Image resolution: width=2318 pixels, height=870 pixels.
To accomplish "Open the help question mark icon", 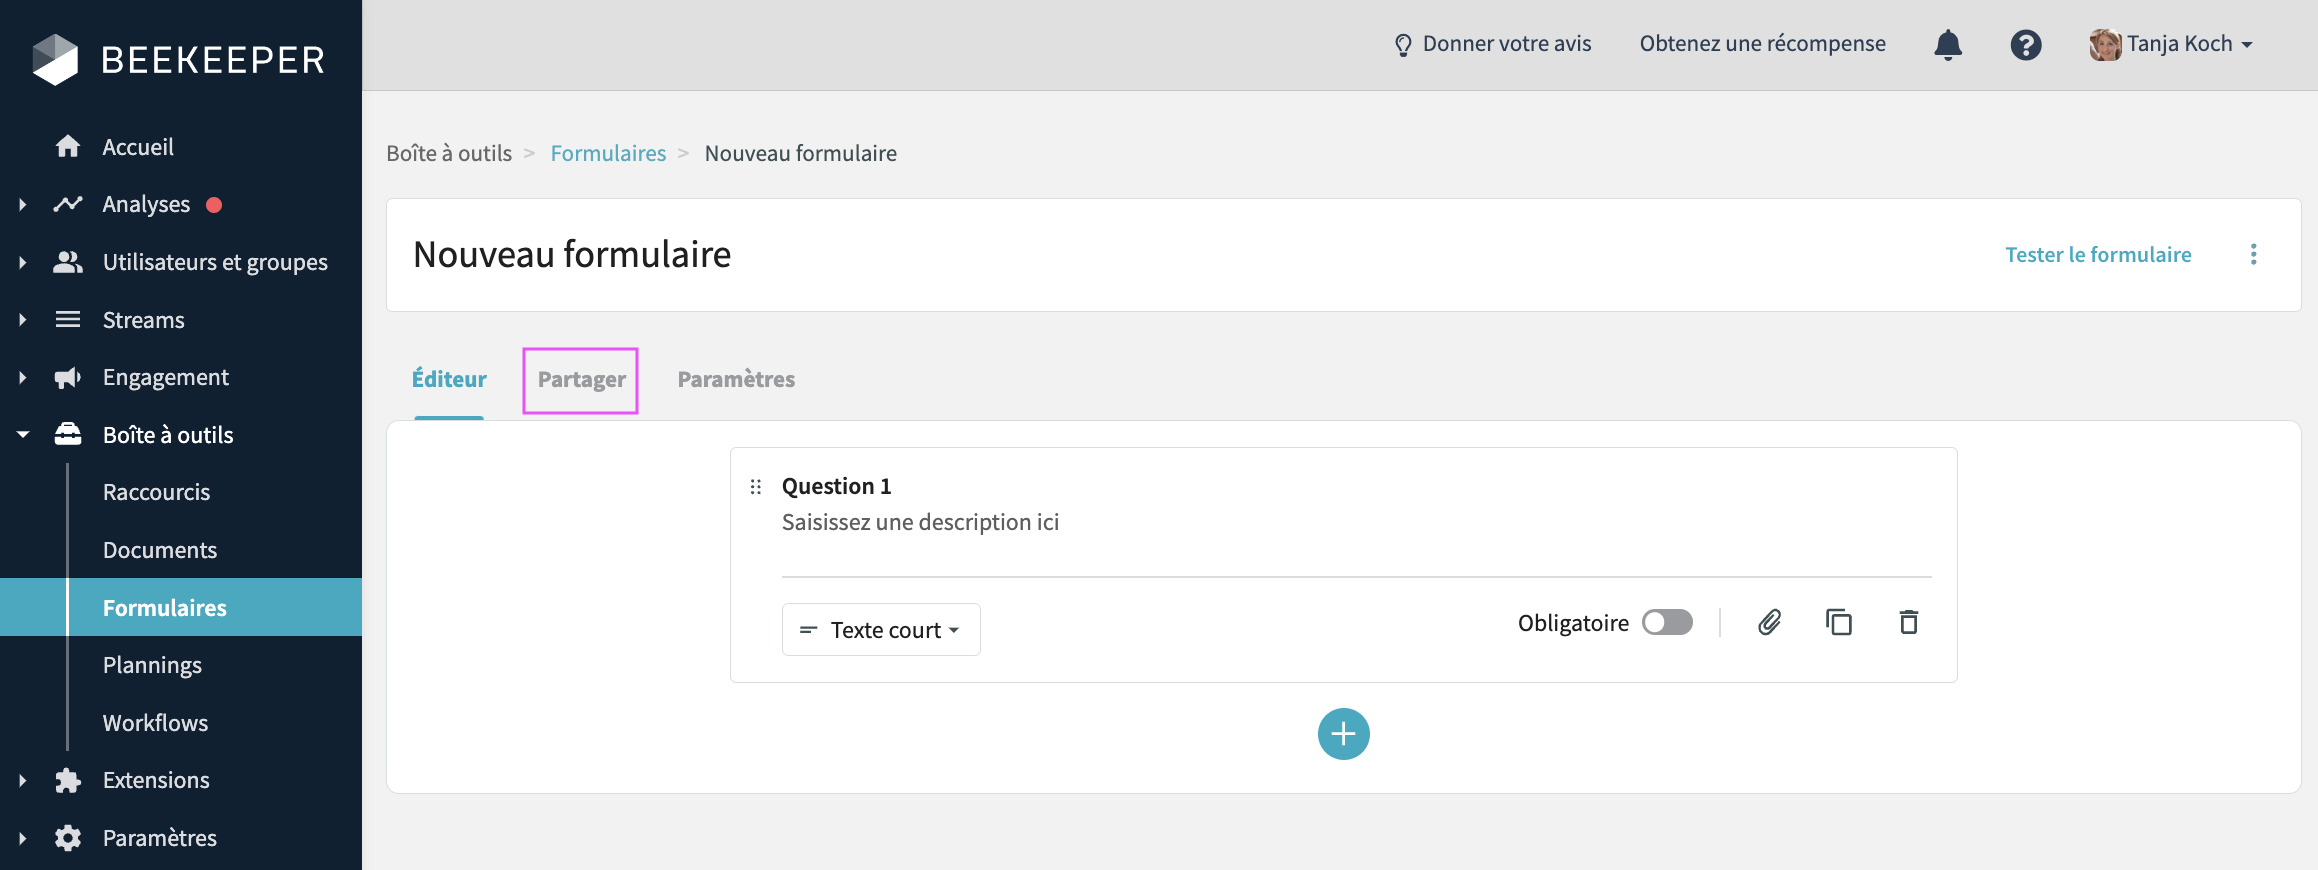I will tap(2025, 45).
